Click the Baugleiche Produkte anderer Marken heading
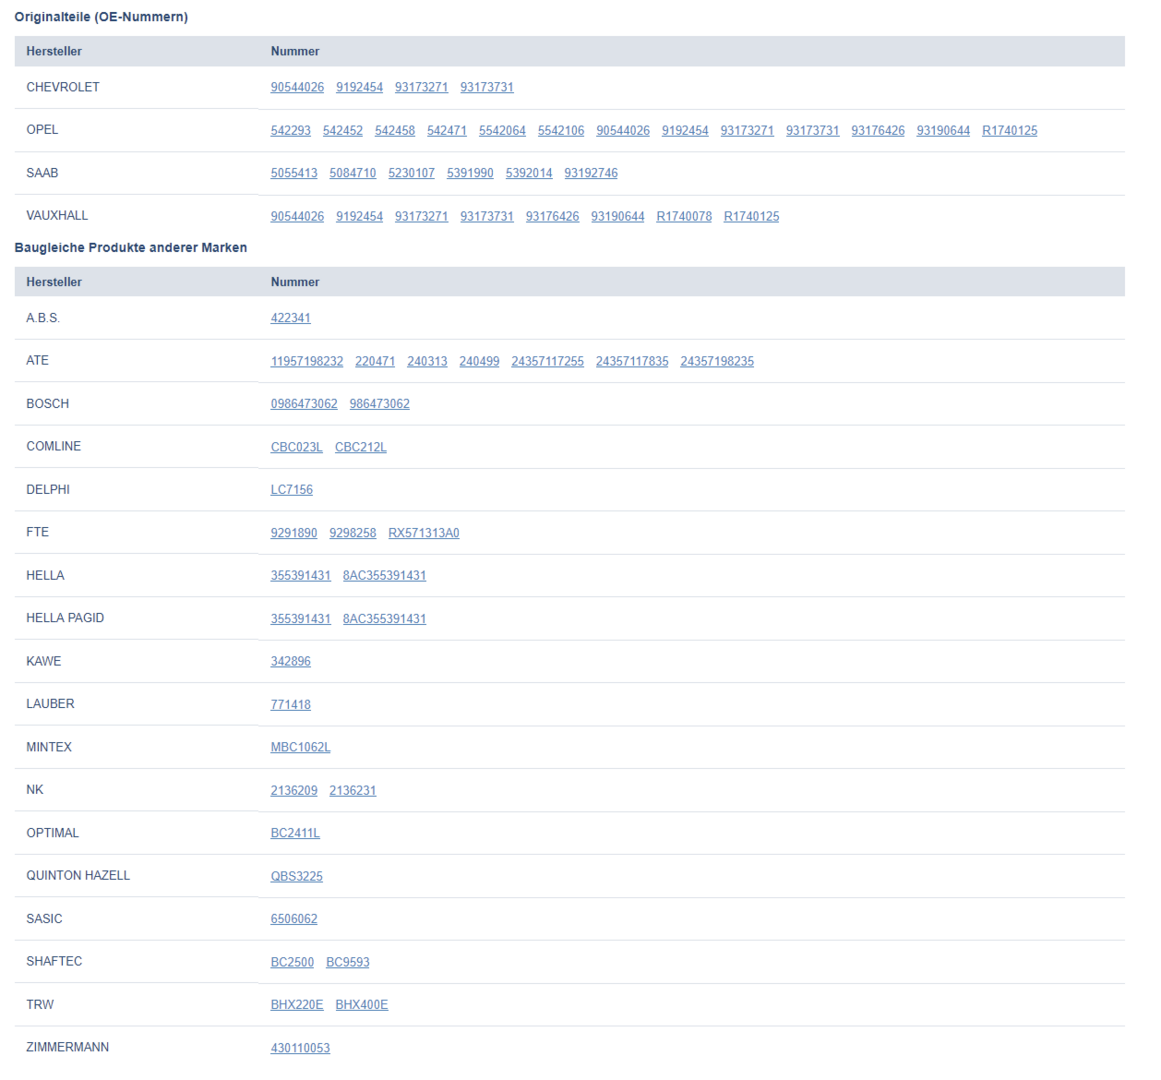The width and height of the screenshot is (1161, 1080). click(131, 248)
